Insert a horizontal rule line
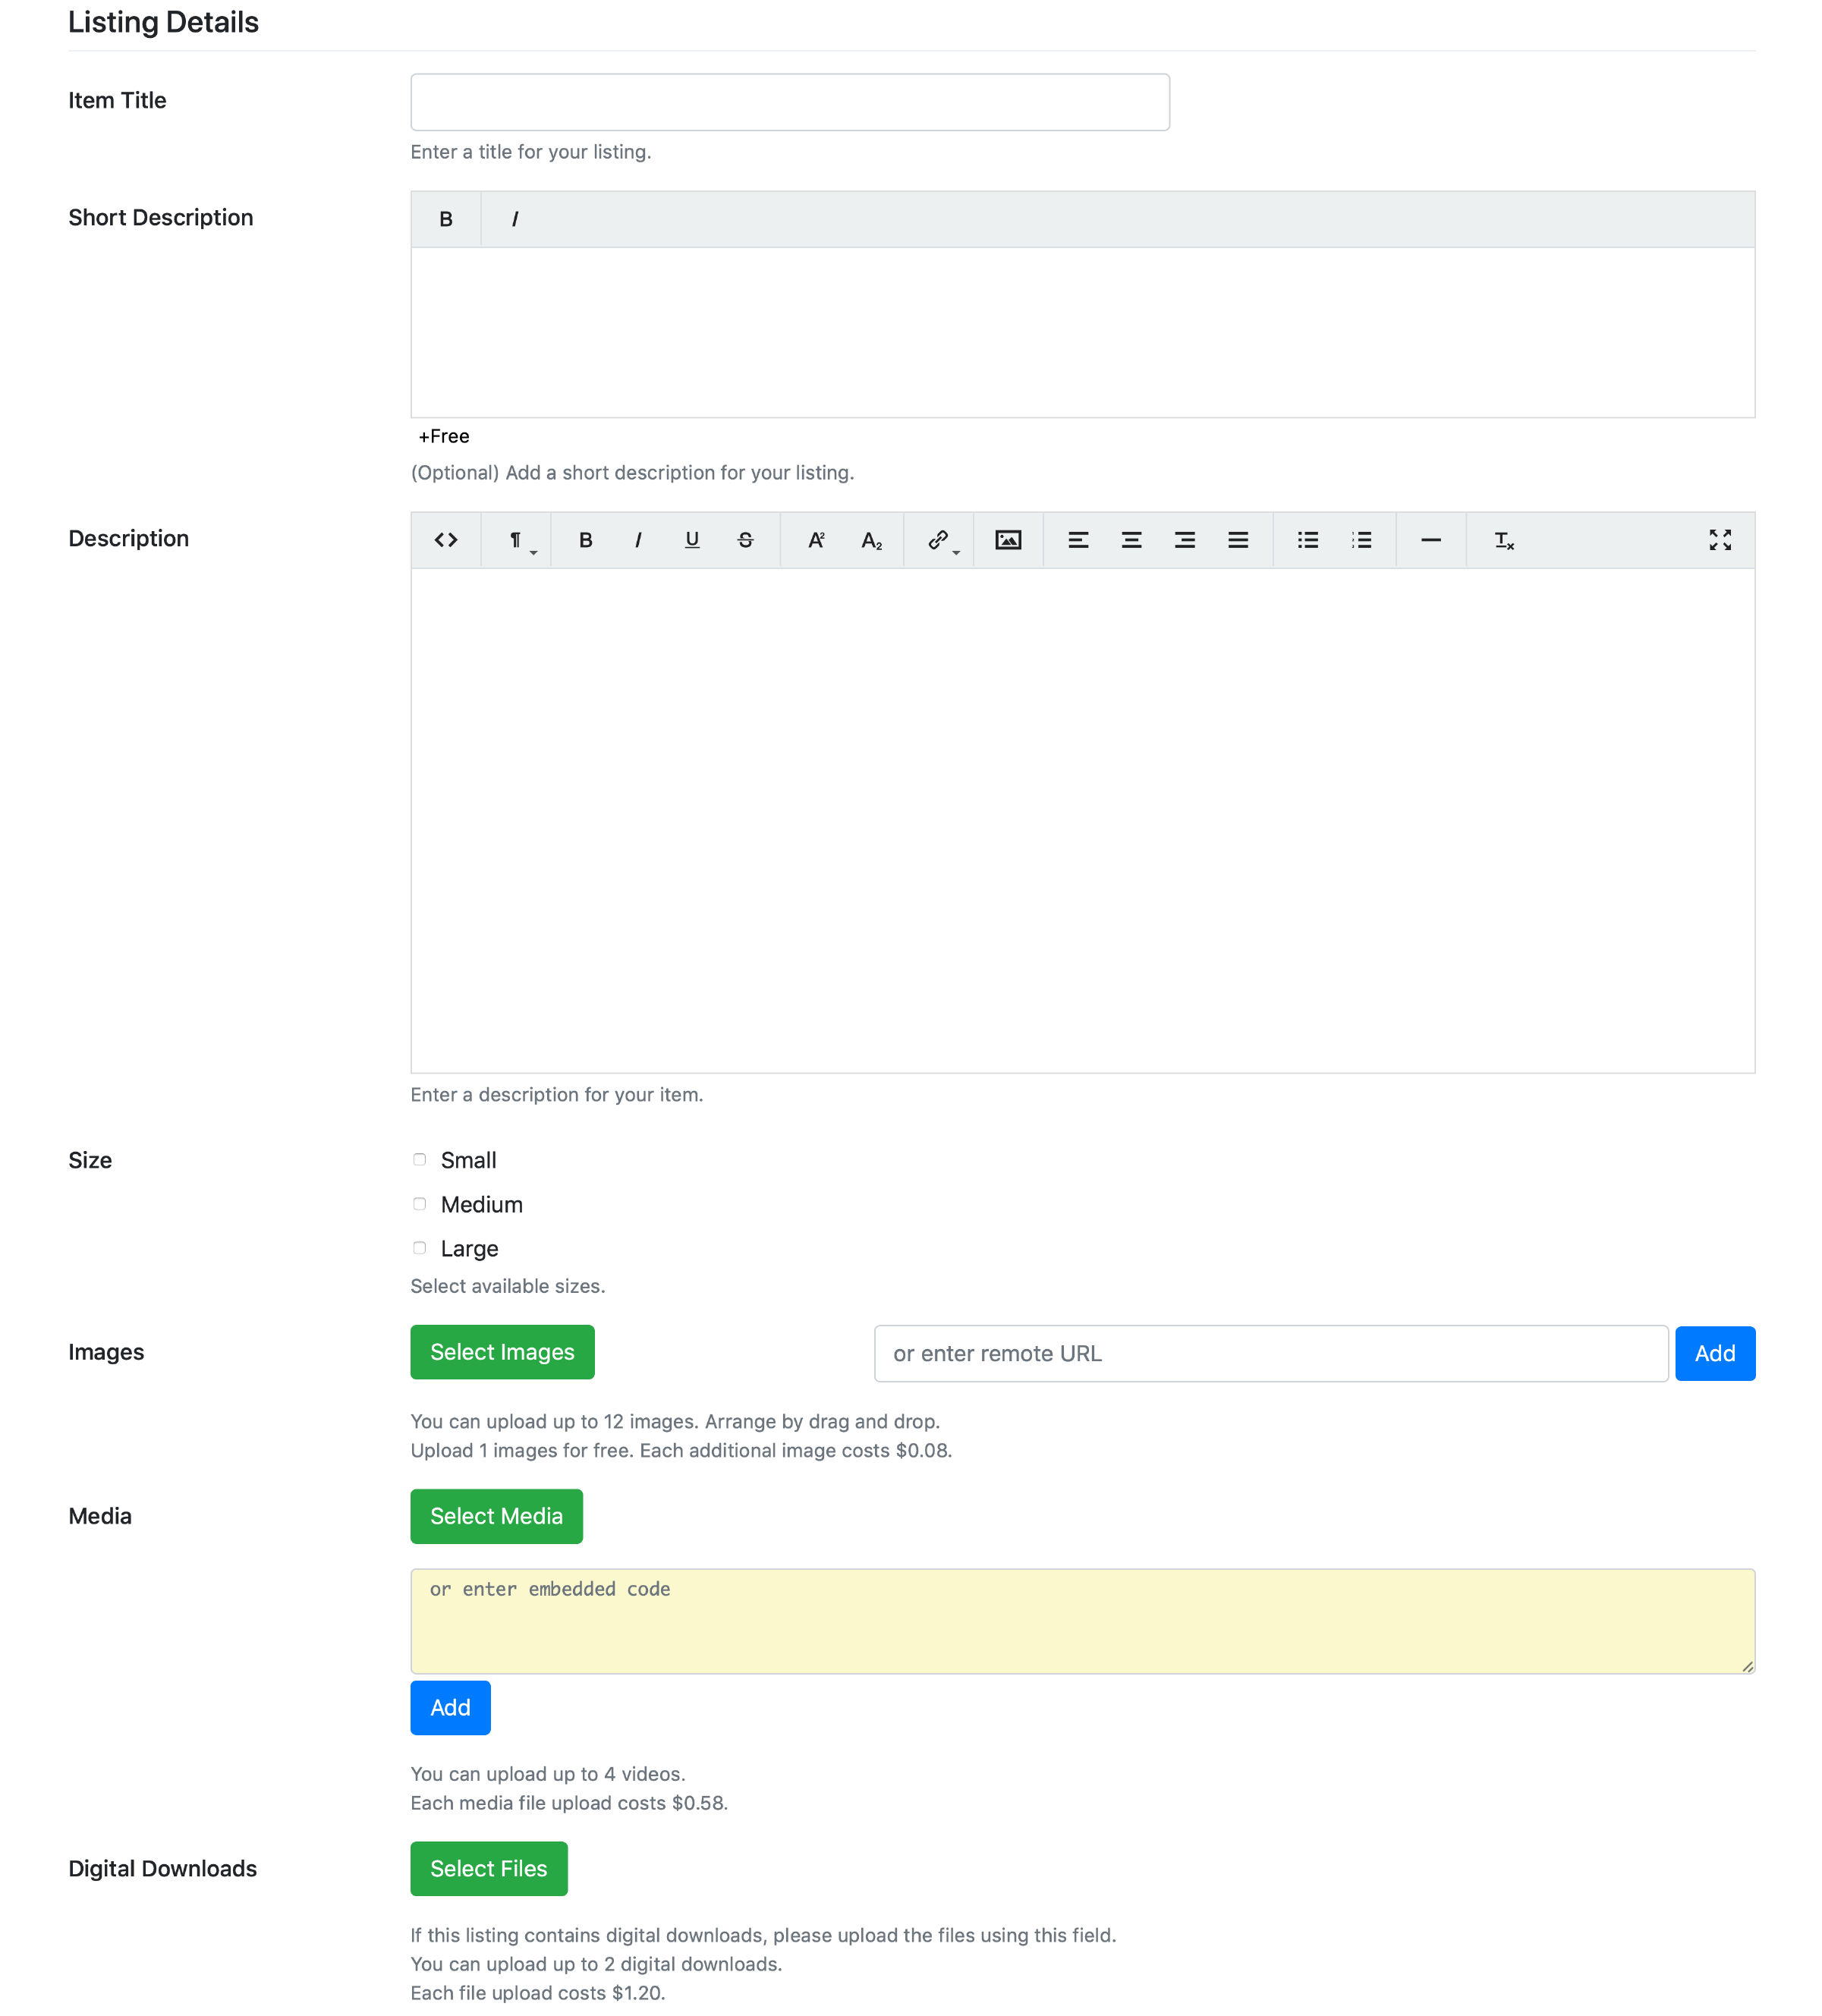1822x2016 pixels. tap(1430, 540)
